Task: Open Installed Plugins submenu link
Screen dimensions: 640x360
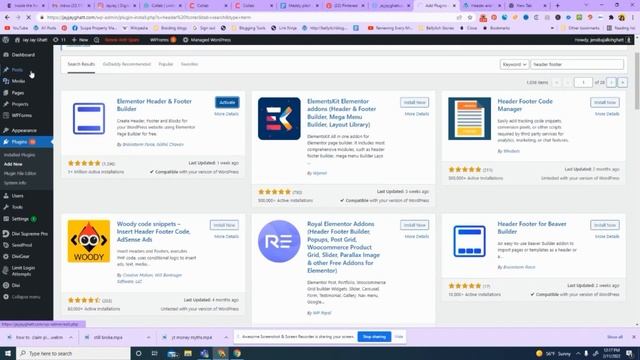Action: pos(19,155)
